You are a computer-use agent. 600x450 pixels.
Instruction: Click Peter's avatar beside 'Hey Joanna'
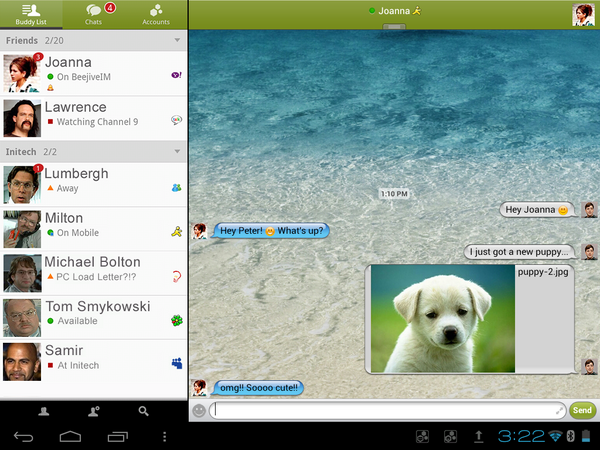pyautogui.click(x=589, y=210)
